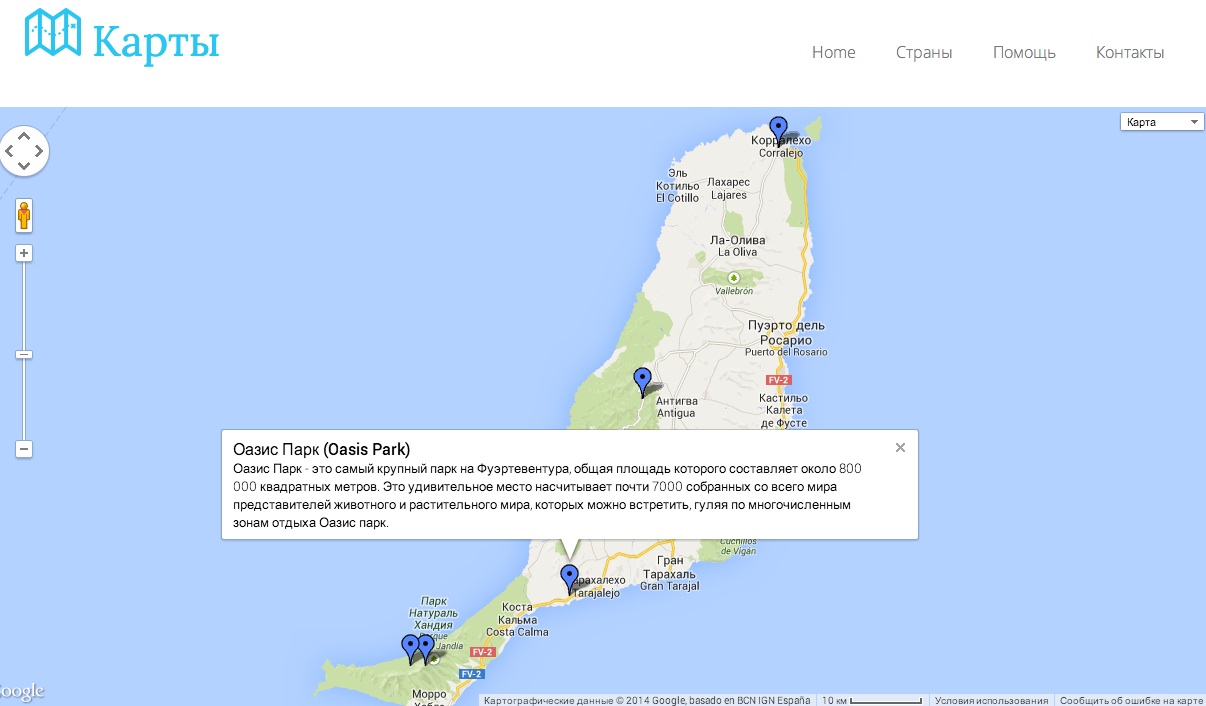Viewport: 1206px width, 706px height.
Task: Click the zoom slider handle
Action: (x=24, y=354)
